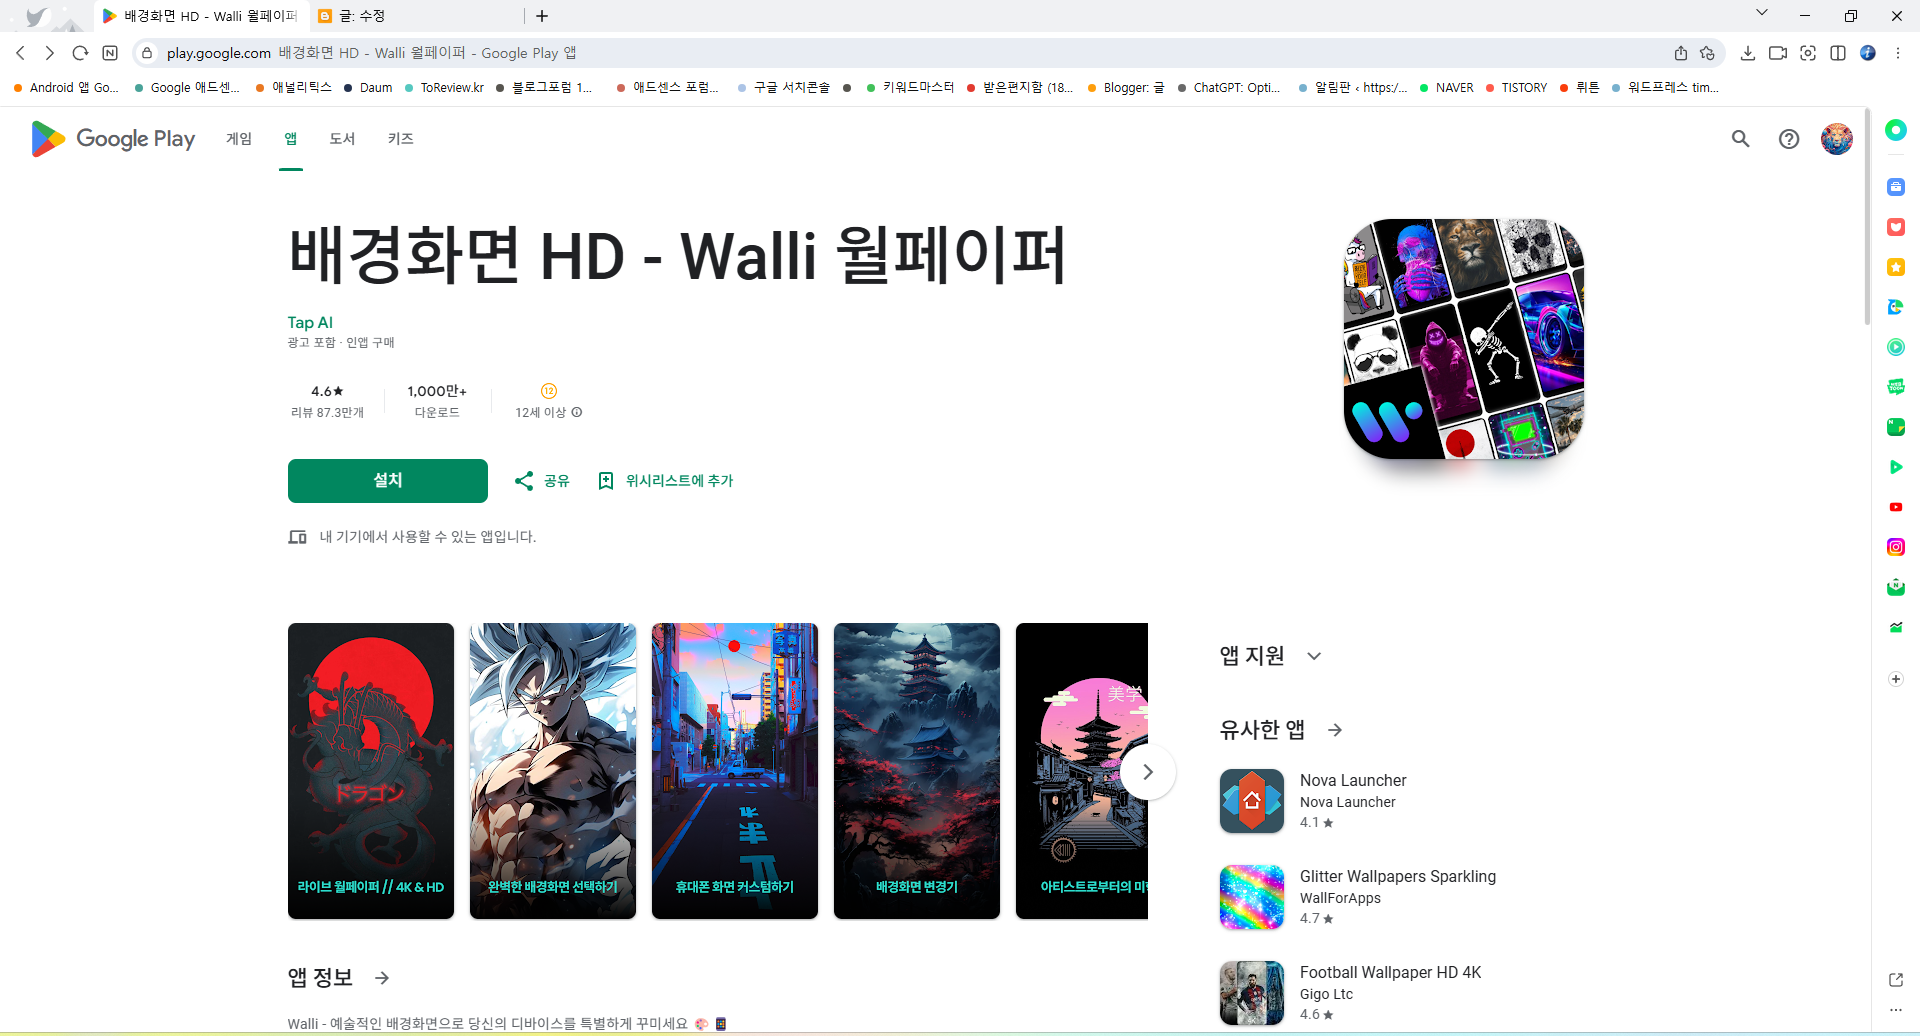Open the TISTORY bookmark
The height and width of the screenshot is (1036, 1920).
[x=1516, y=88]
